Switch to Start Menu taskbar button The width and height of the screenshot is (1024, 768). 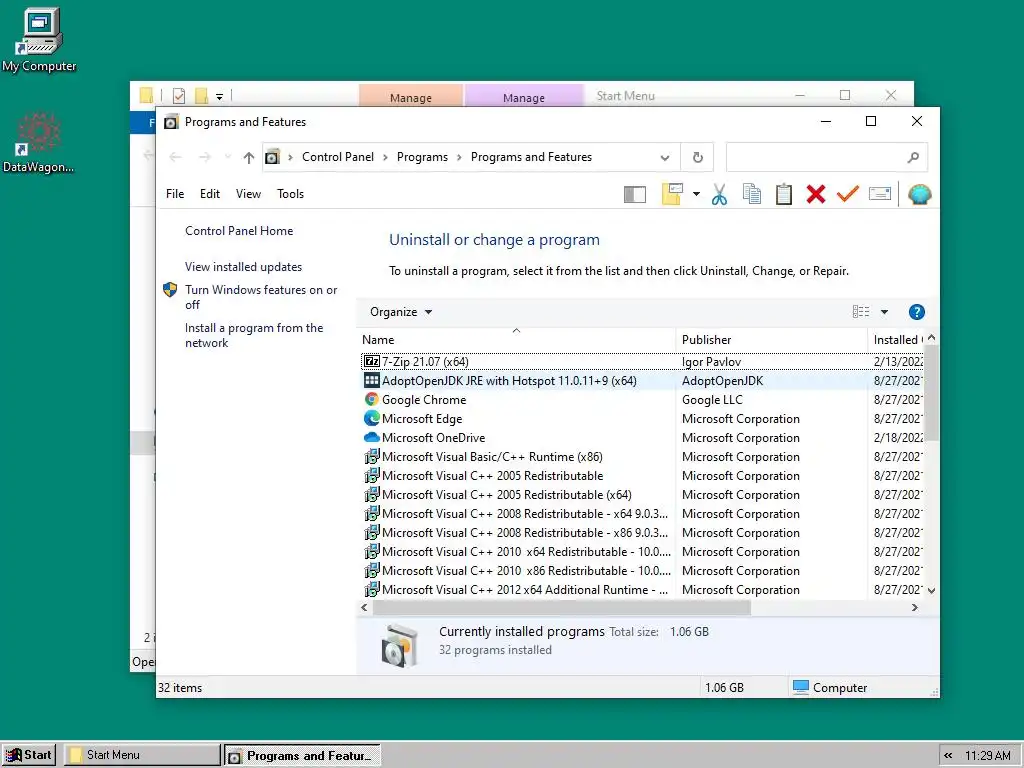coord(142,755)
